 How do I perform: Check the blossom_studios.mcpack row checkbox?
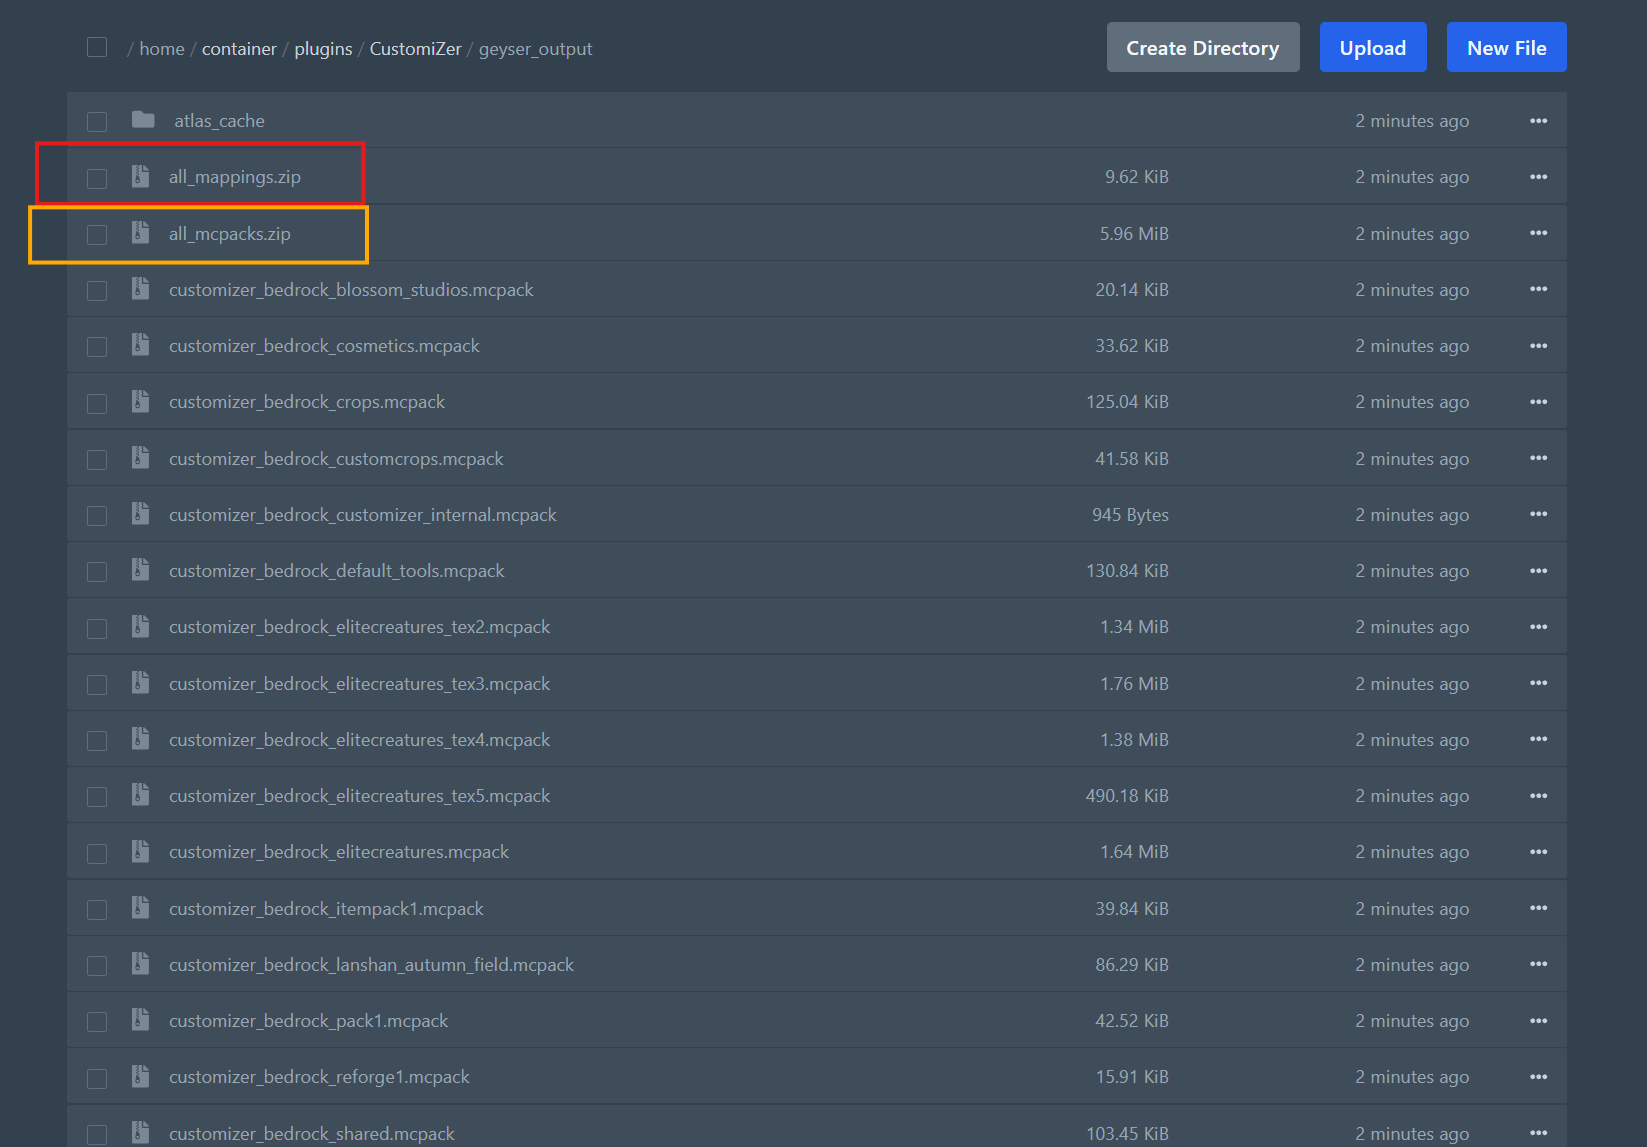click(97, 291)
